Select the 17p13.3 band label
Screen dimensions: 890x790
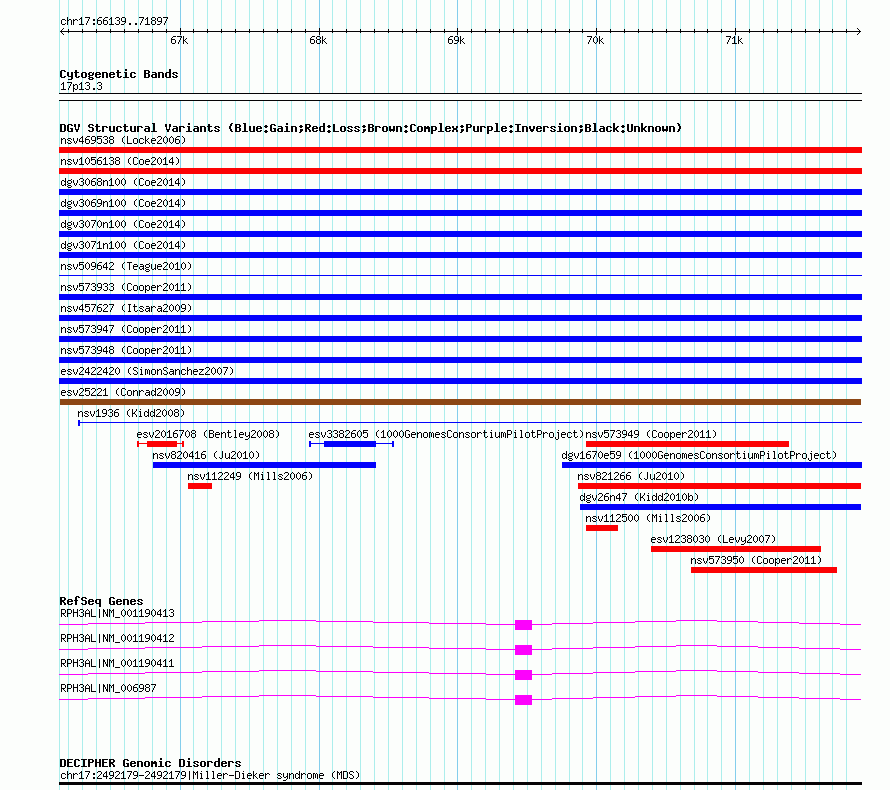click(x=81, y=86)
